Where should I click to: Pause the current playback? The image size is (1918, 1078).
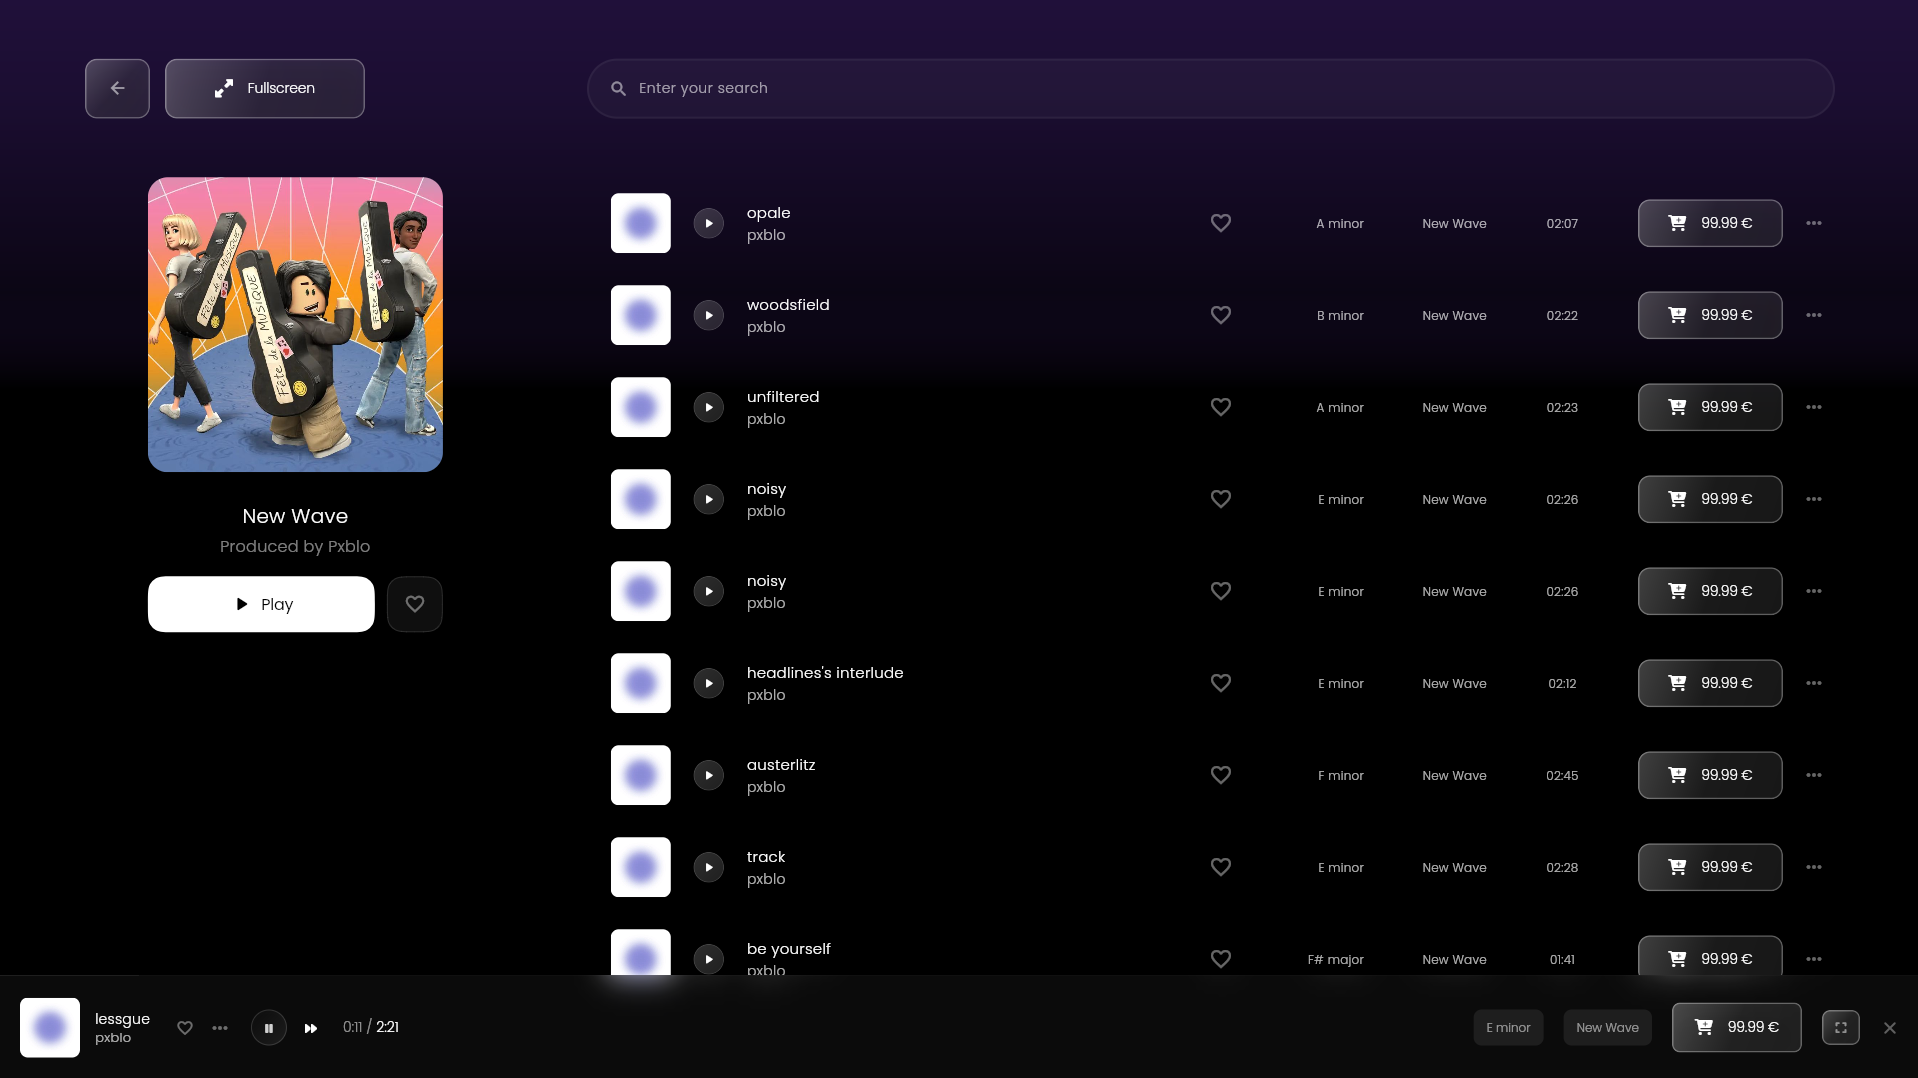coord(268,1028)
